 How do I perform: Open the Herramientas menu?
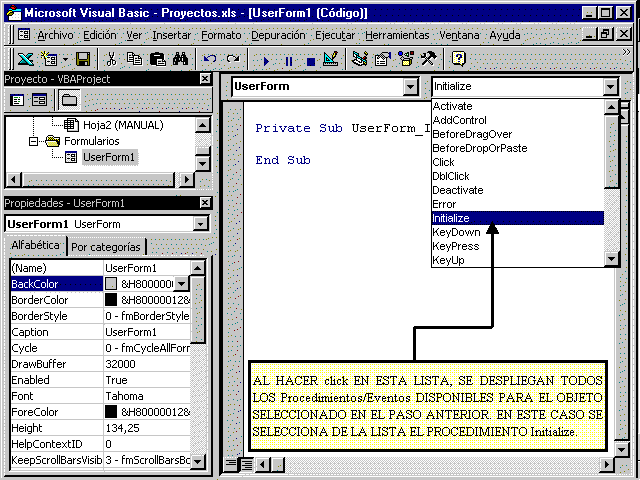point(397,36)
